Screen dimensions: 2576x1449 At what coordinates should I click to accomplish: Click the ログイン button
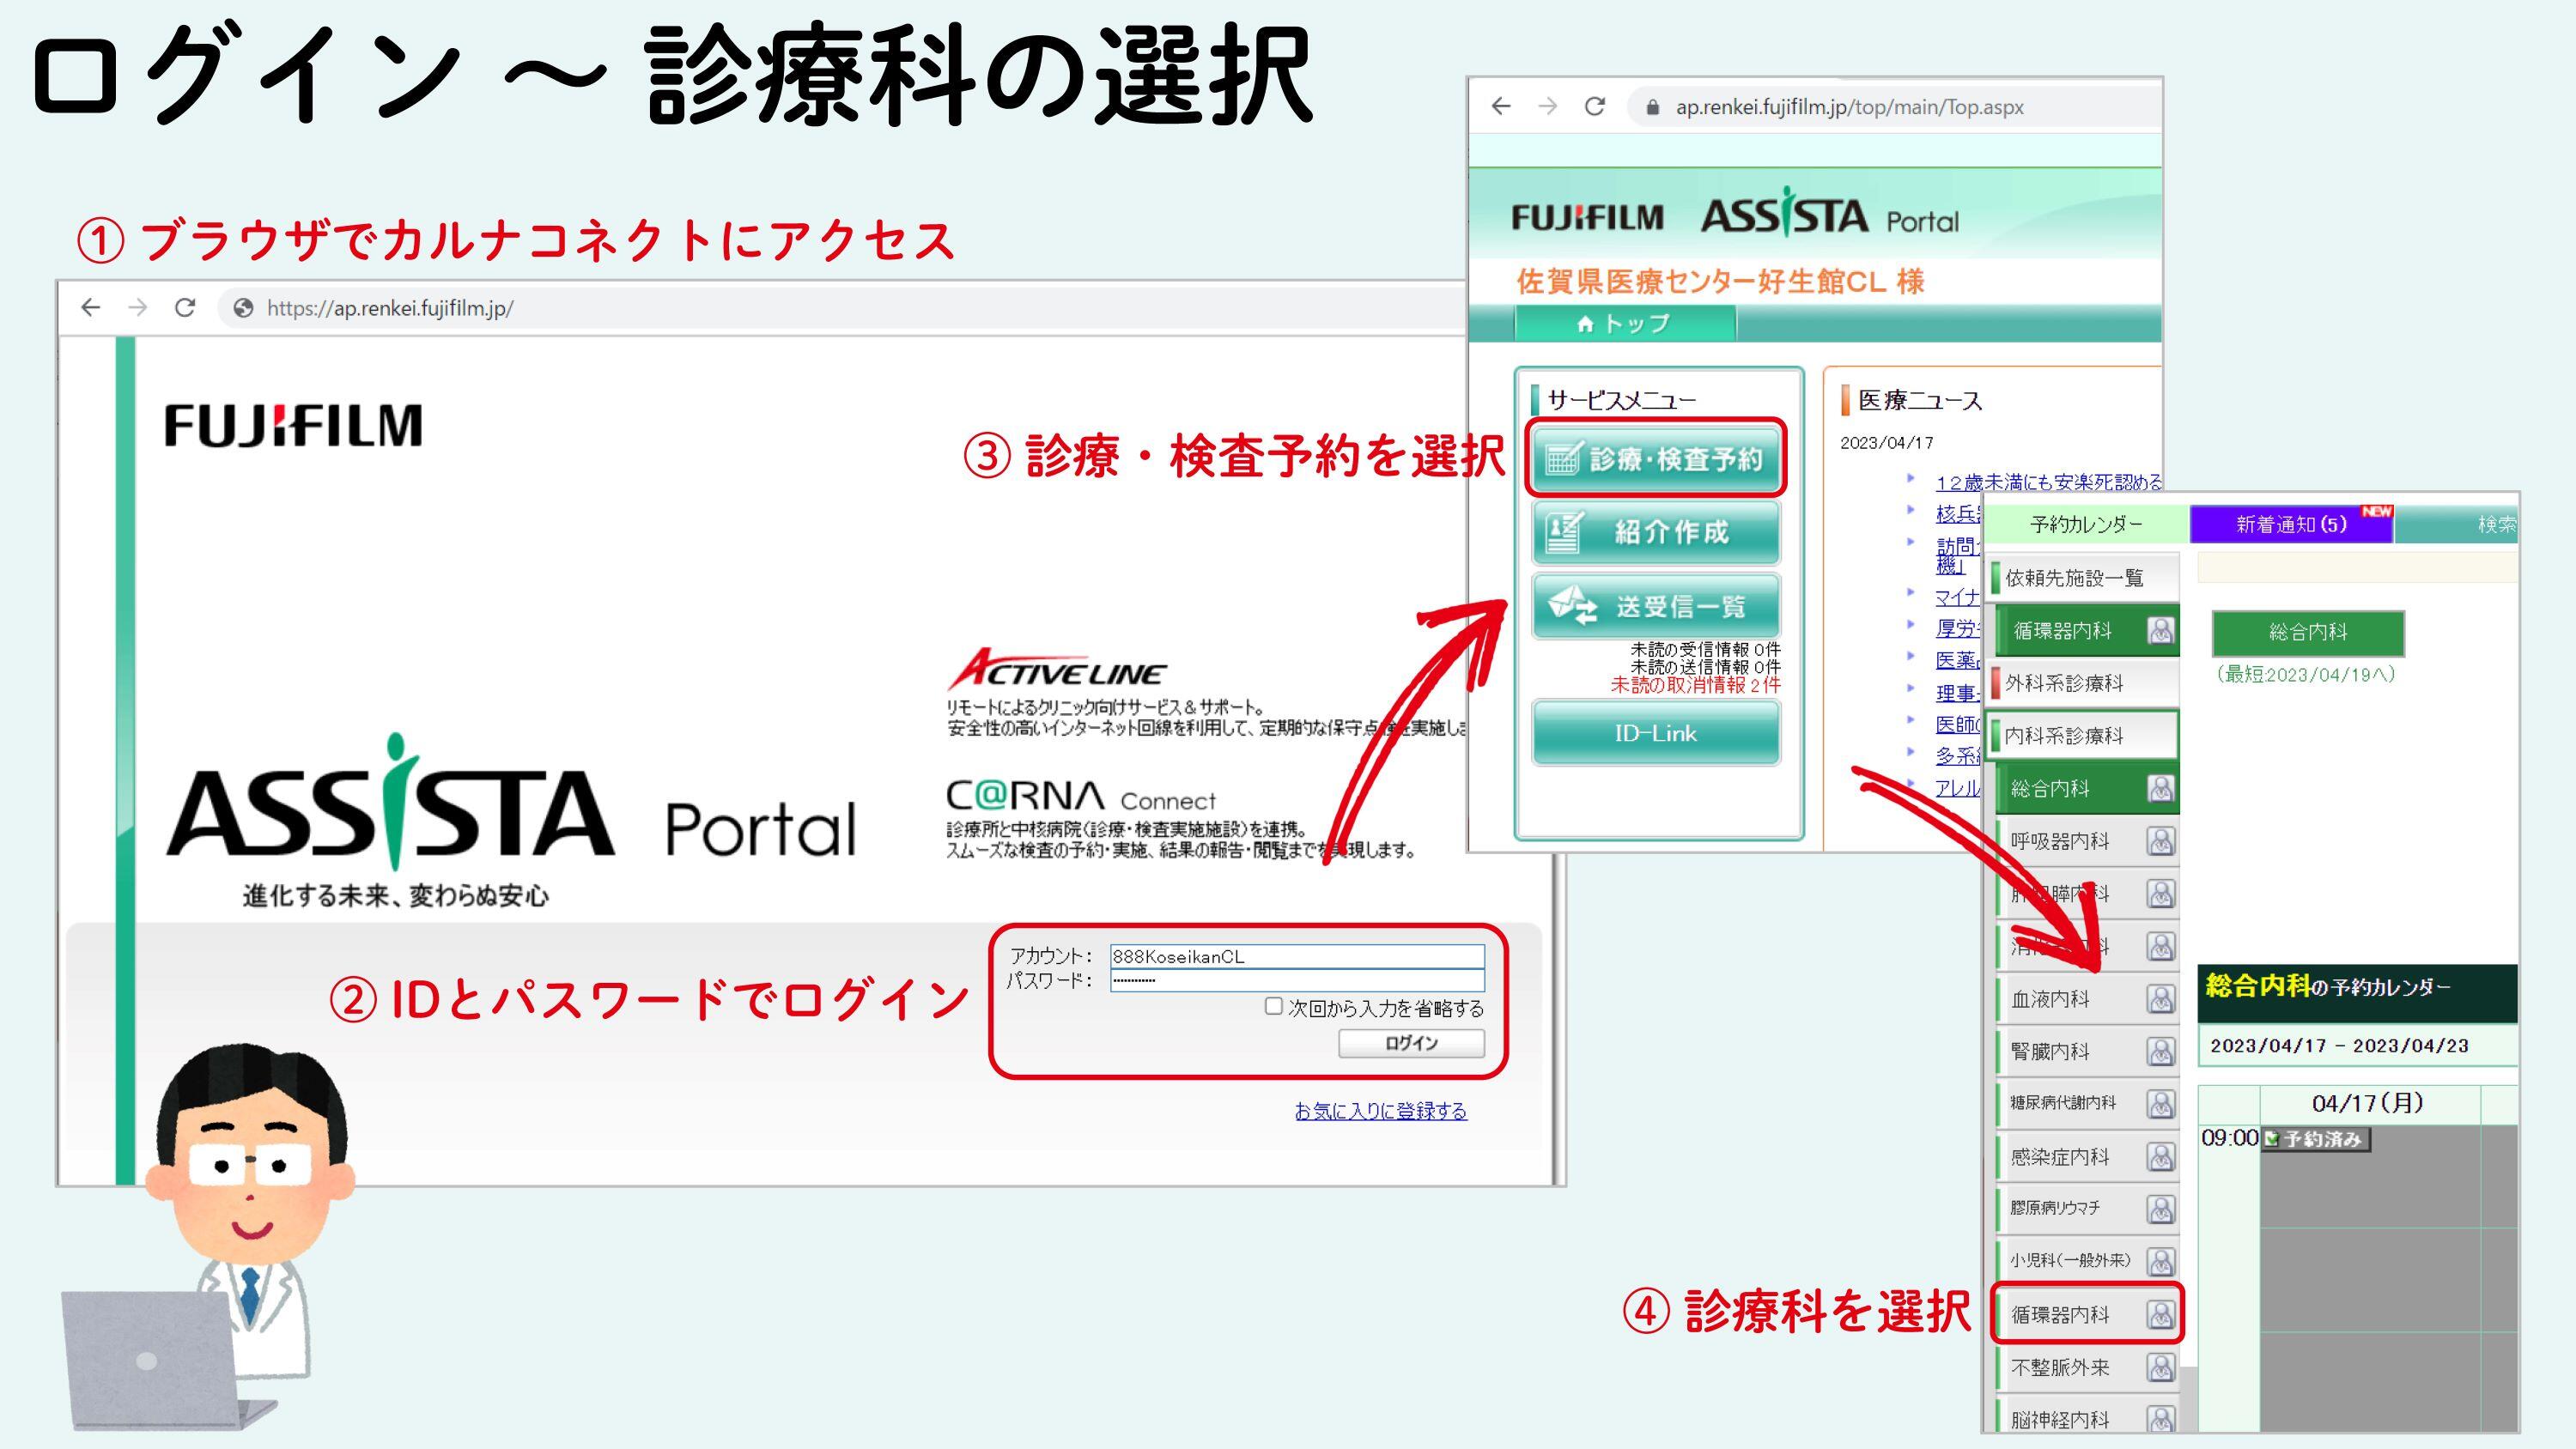tap(1411, 1043)
